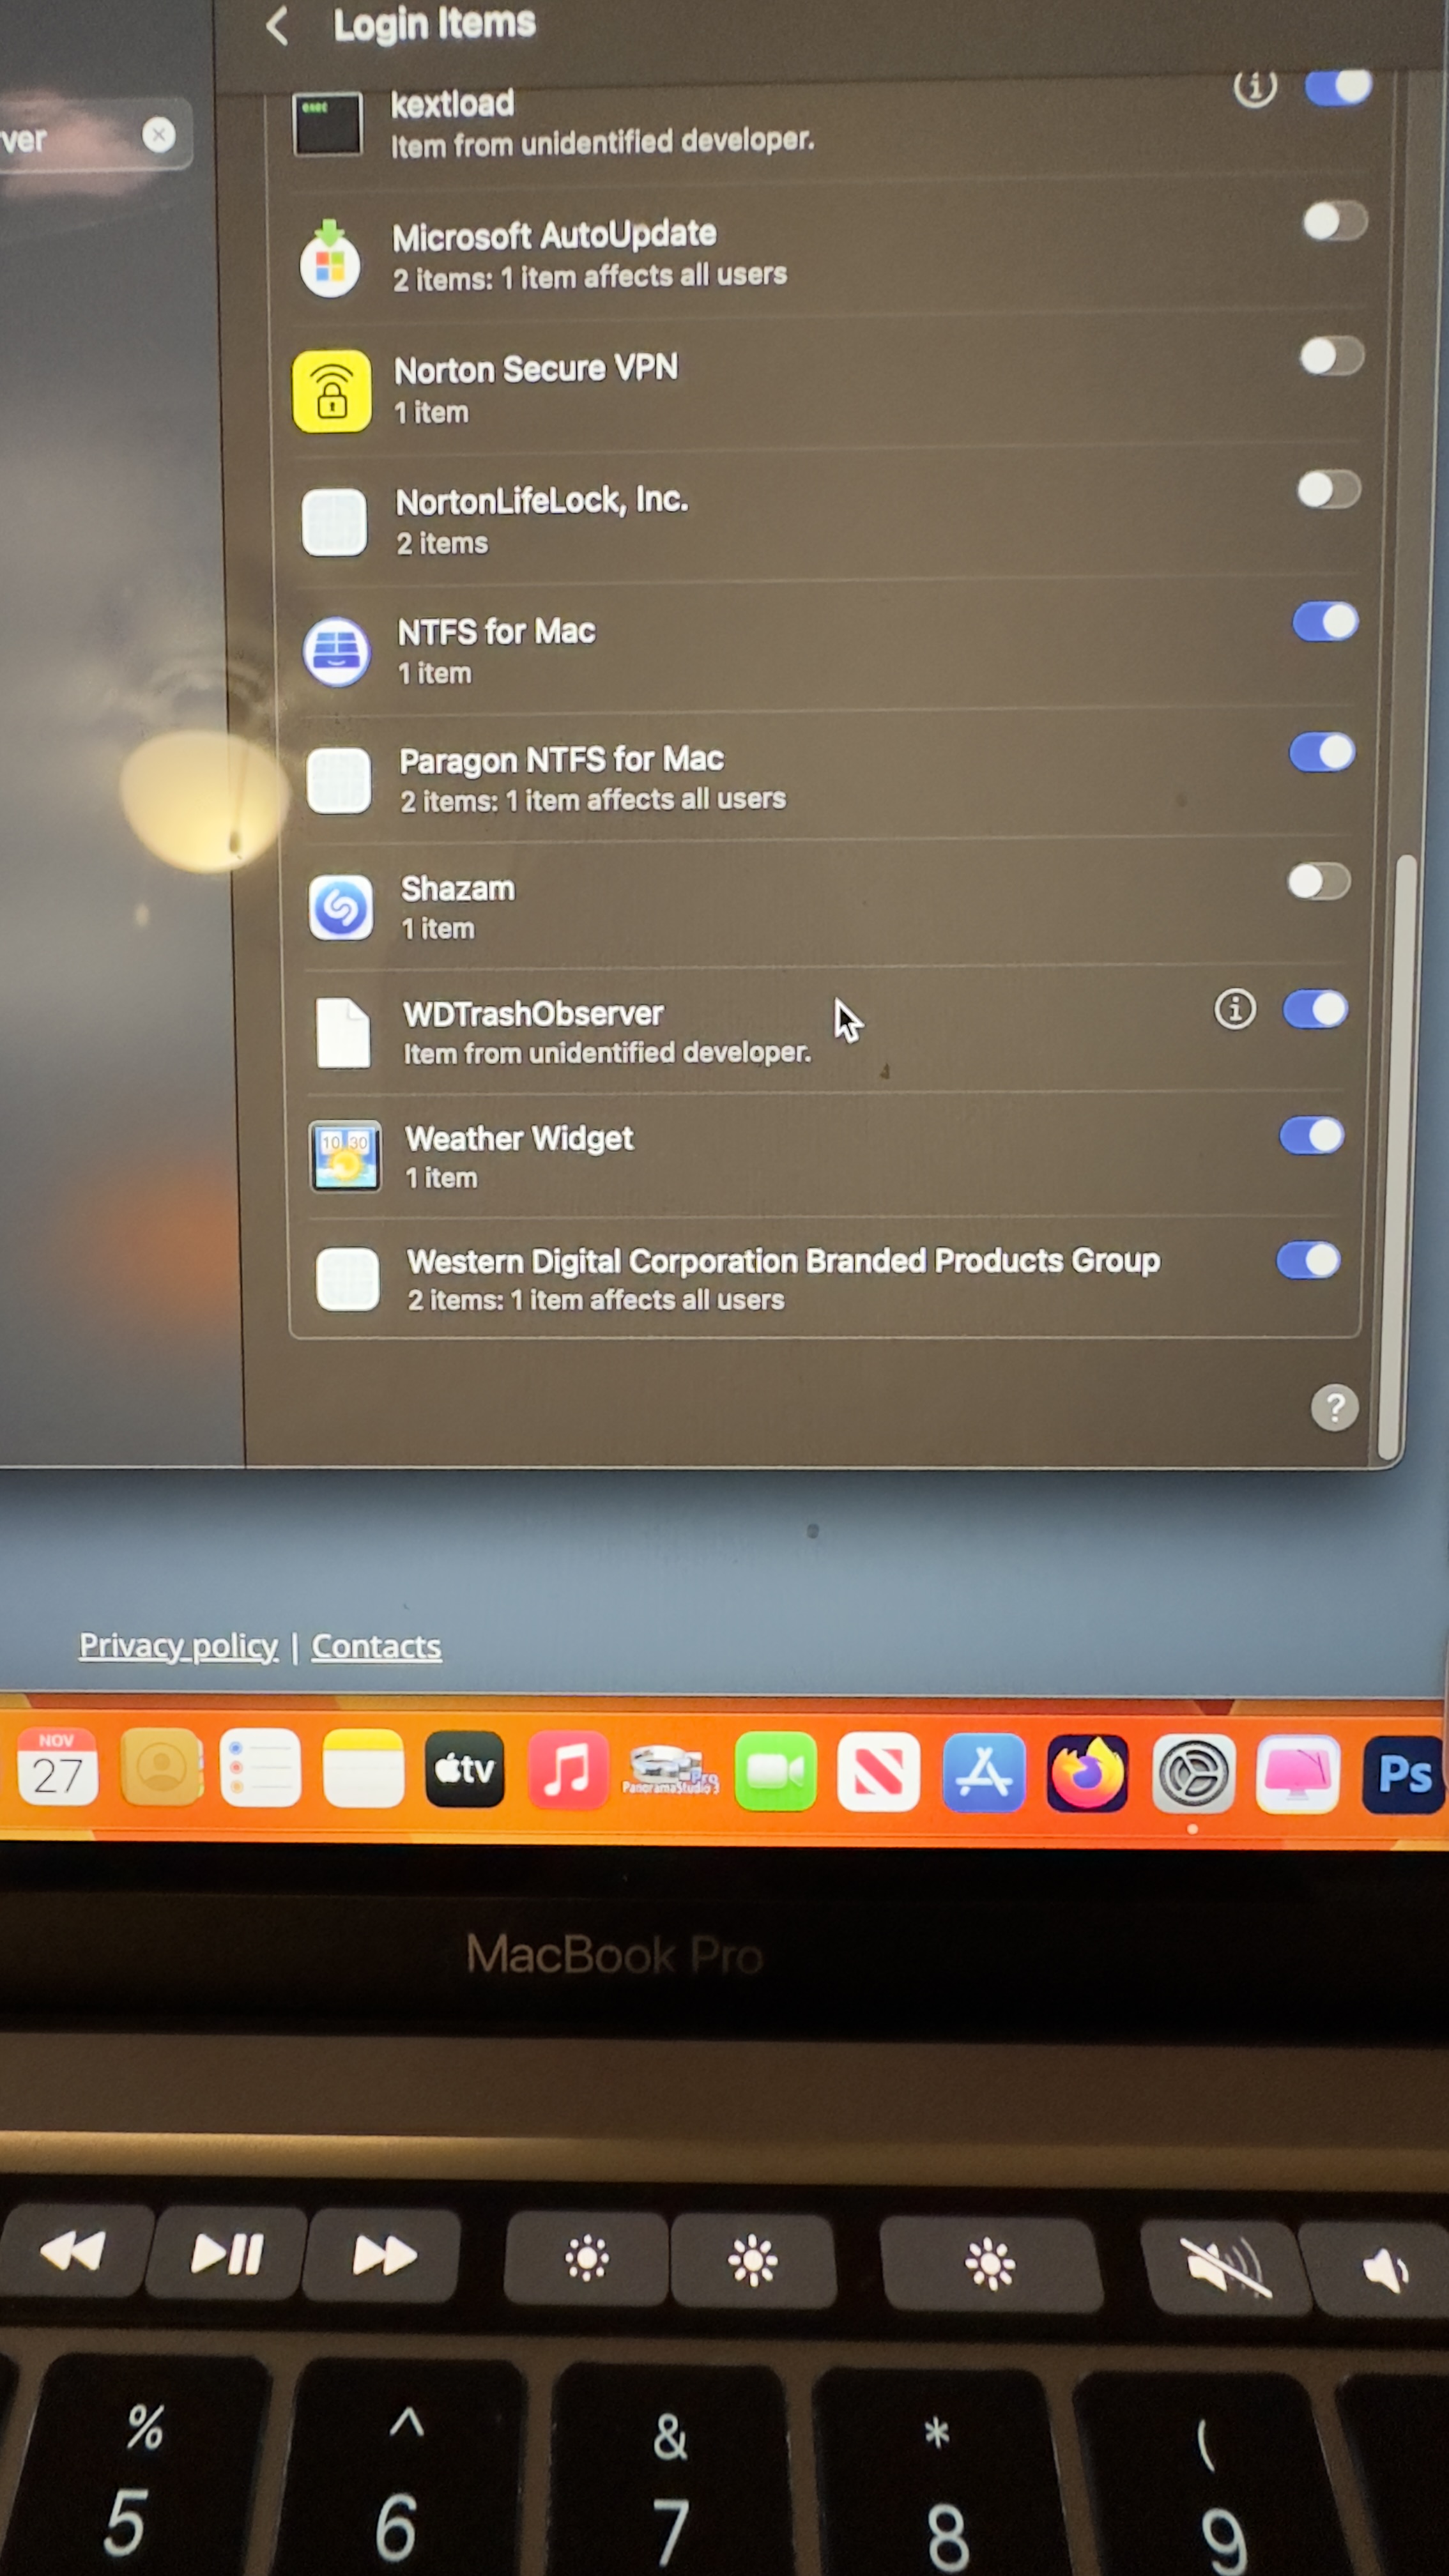Open the App Store from the Dock
Image resolution: width=1449 pixels, height=2576 pixels.
[983, 1773]
